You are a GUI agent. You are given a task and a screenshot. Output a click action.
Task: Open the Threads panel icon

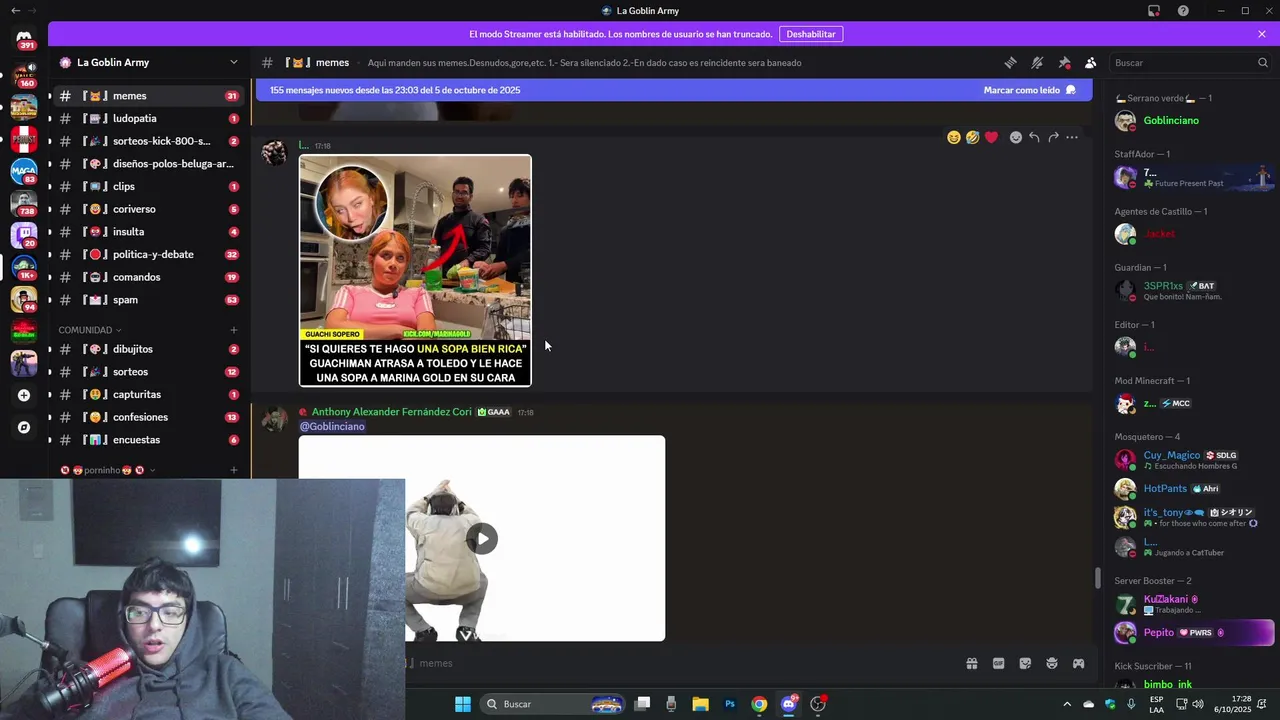click(1010, 62)
